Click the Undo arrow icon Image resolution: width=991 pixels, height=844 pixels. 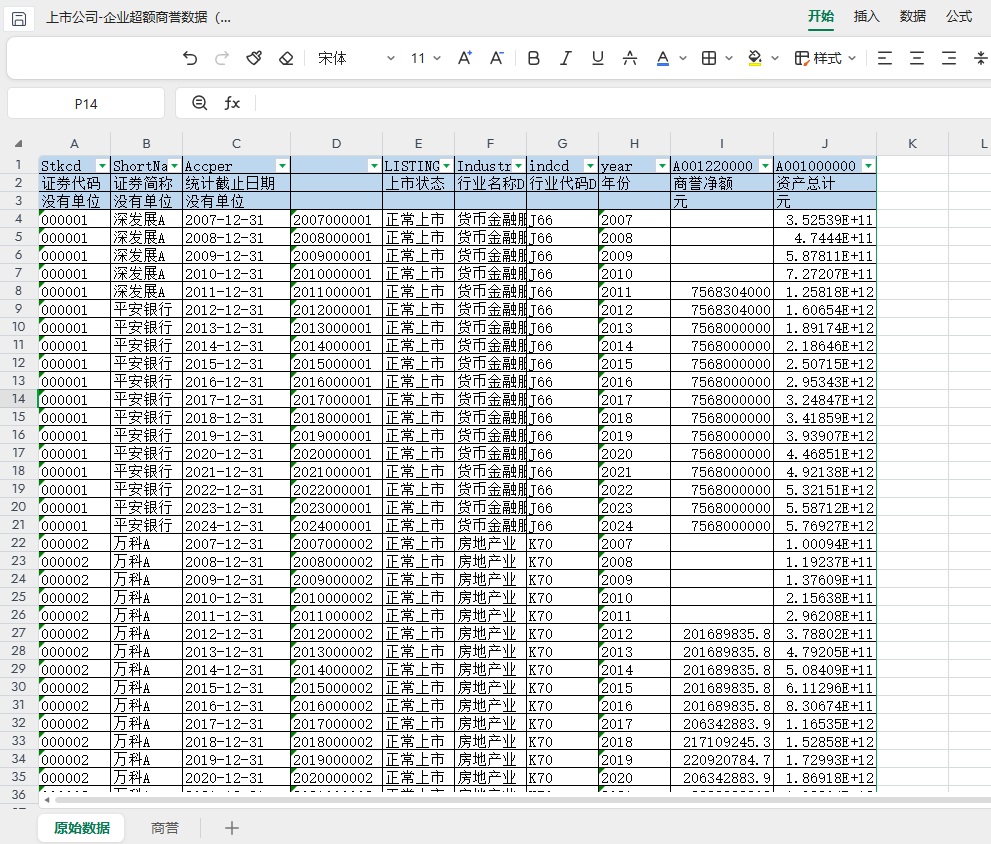coord(190,59)
